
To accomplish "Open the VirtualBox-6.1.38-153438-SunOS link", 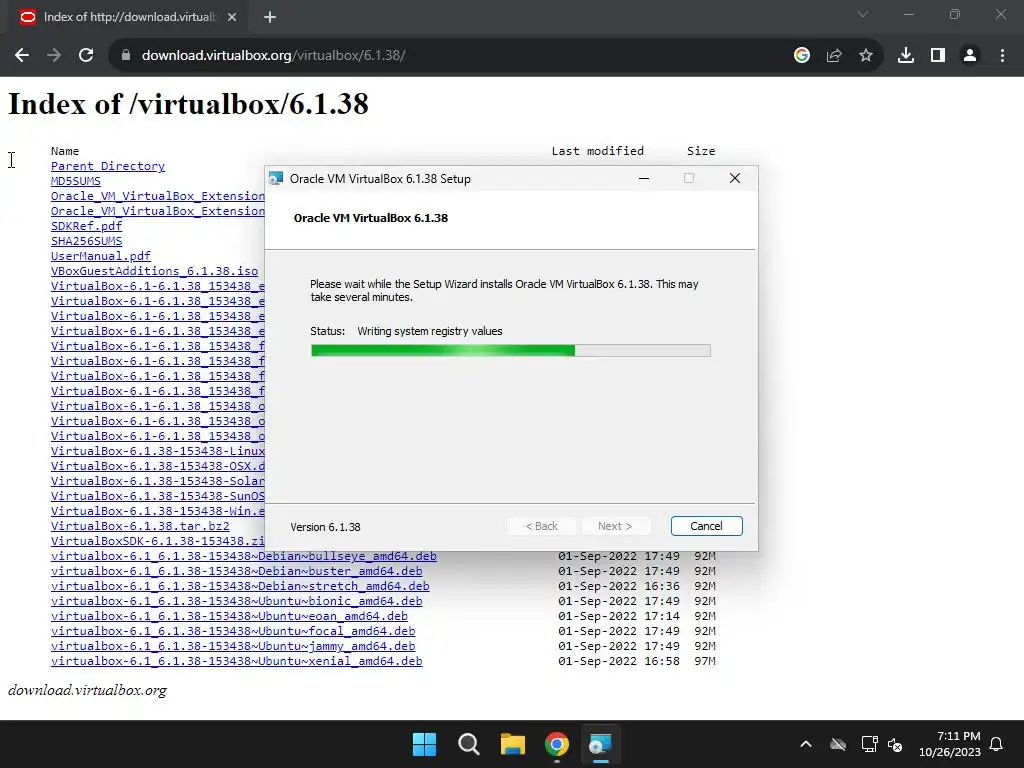I will [157, 496].
